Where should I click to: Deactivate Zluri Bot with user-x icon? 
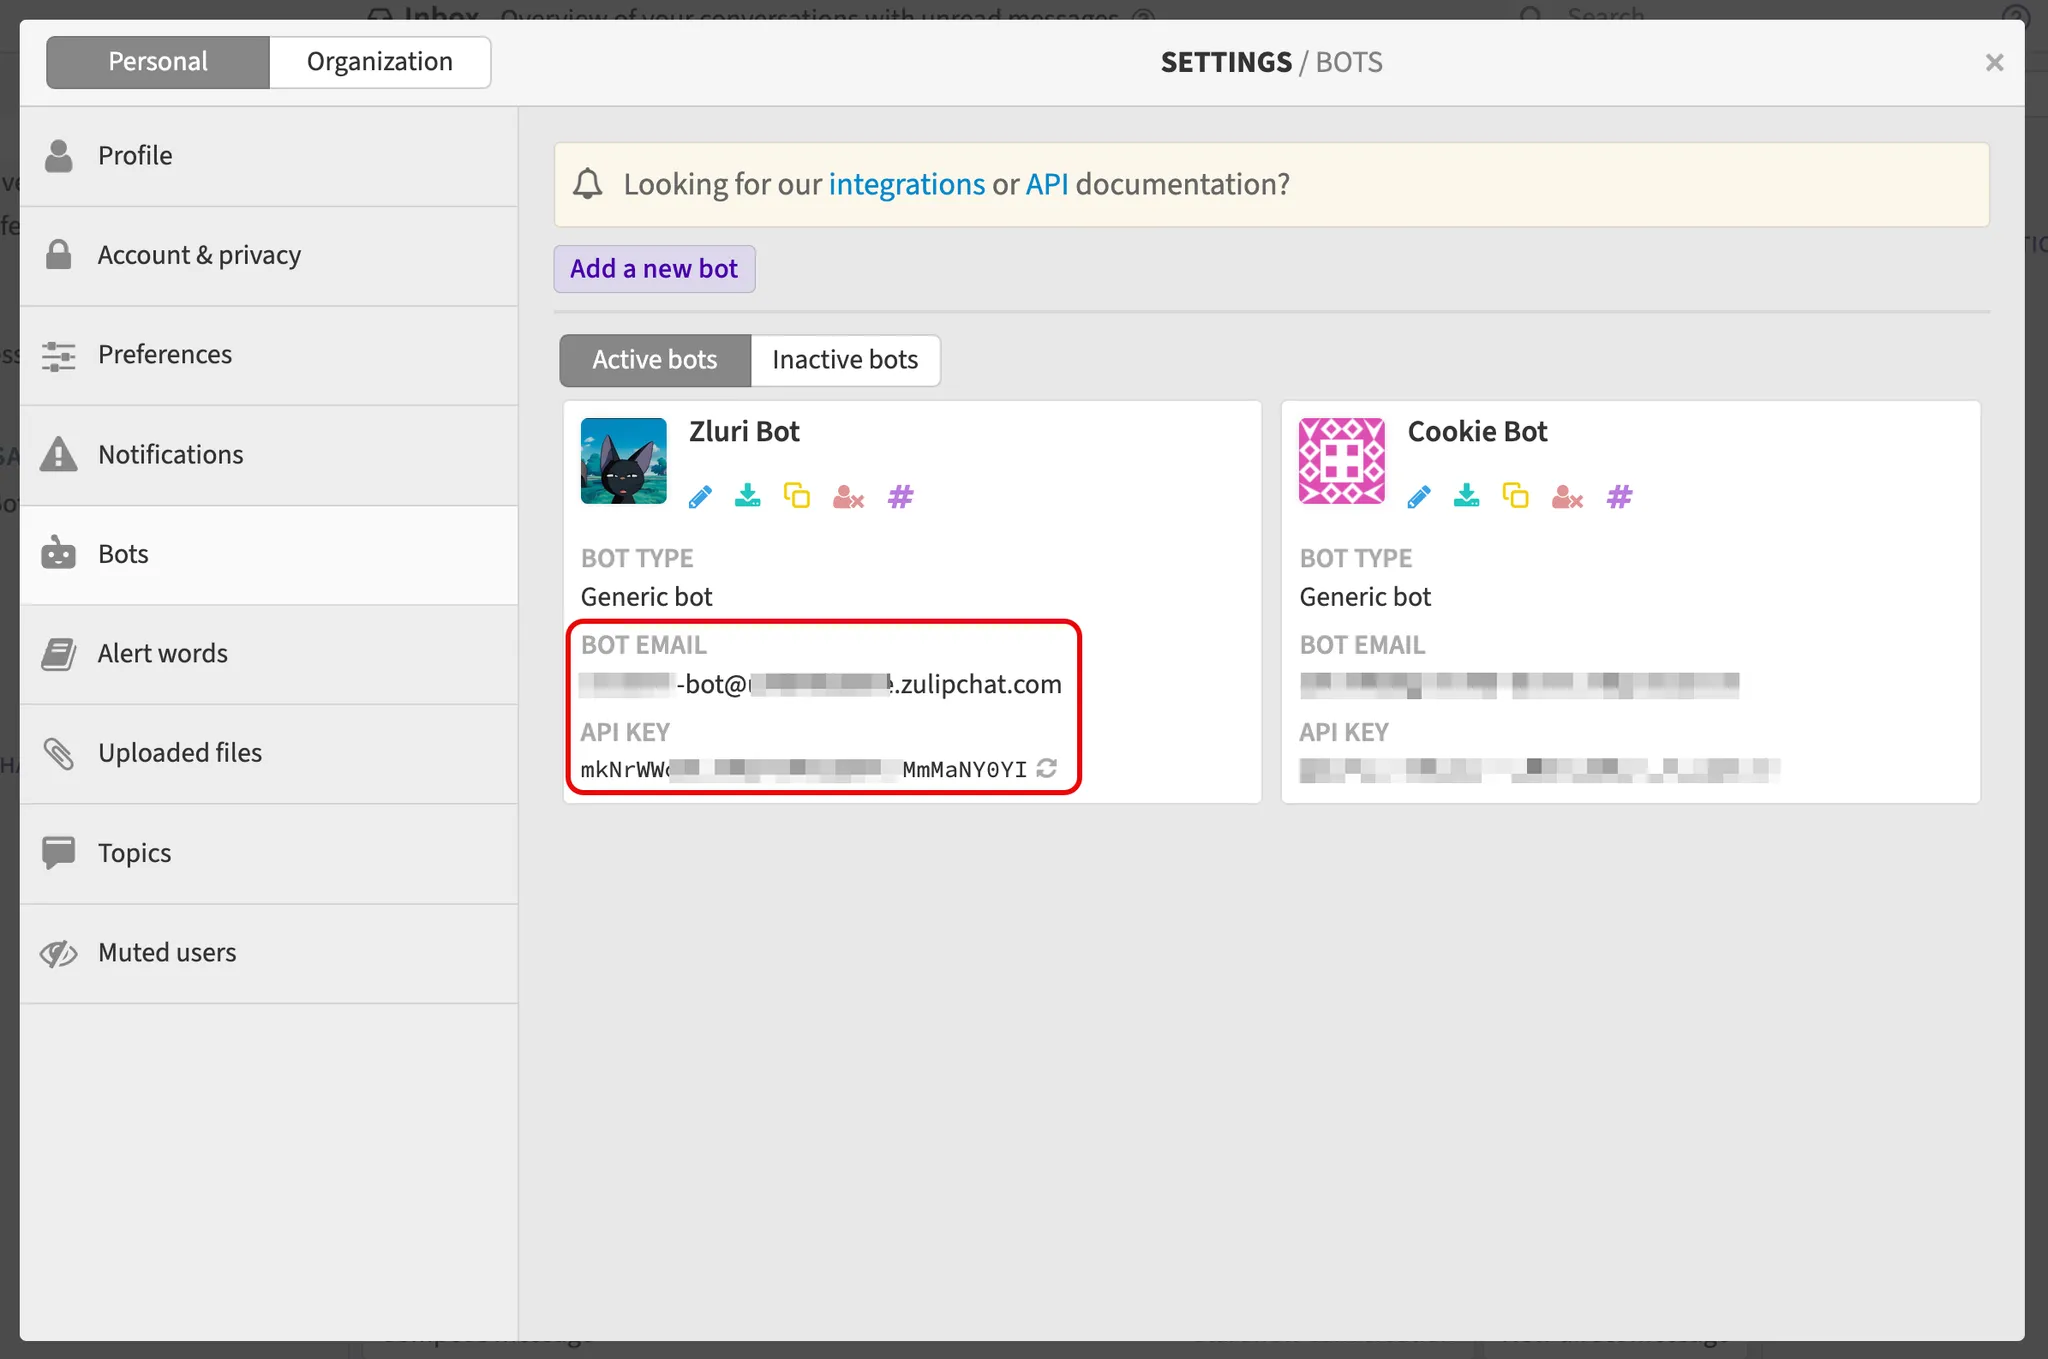click(848, 497)
